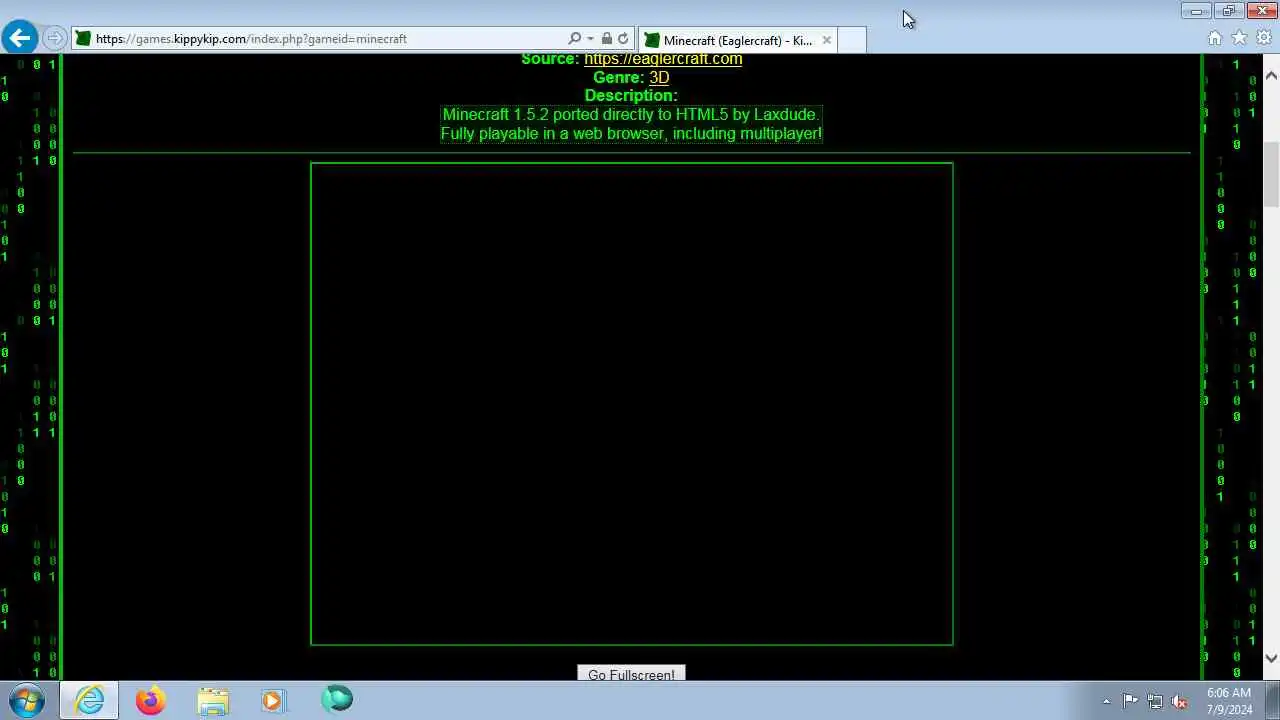Minimize the Internet Explorer window

(1196, 11)
